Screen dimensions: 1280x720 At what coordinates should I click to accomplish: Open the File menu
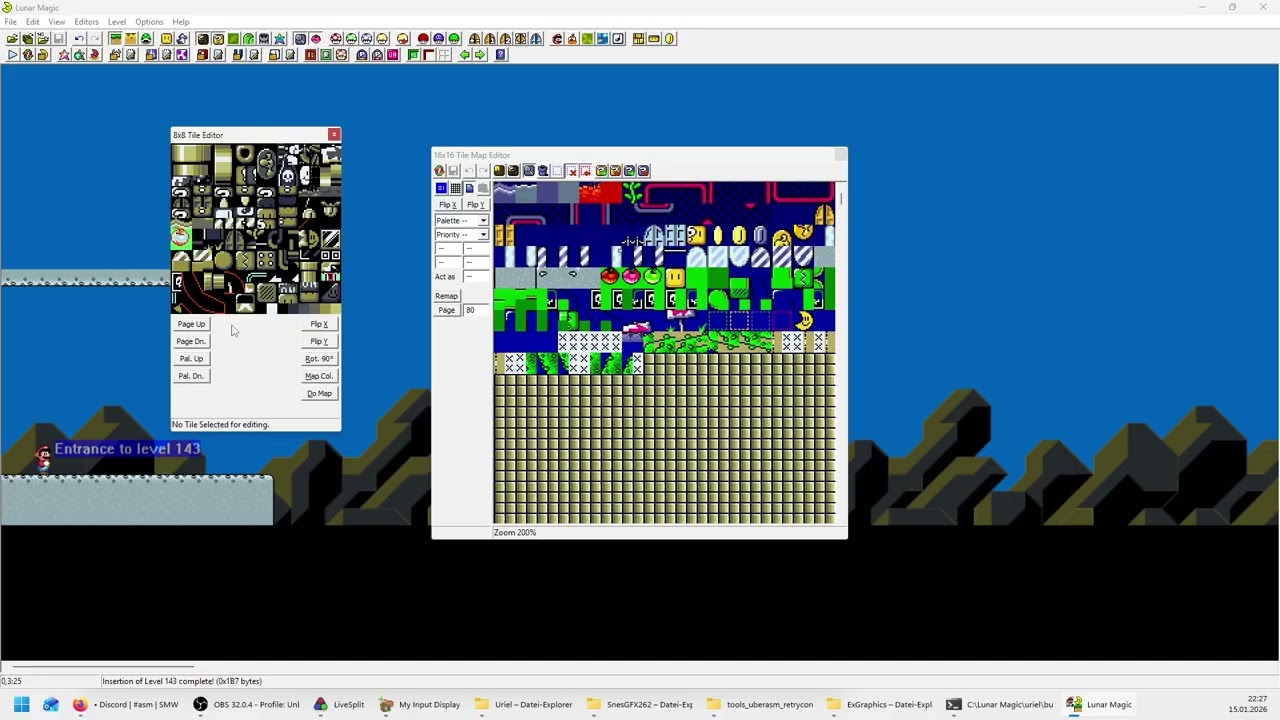pos(10,21)
